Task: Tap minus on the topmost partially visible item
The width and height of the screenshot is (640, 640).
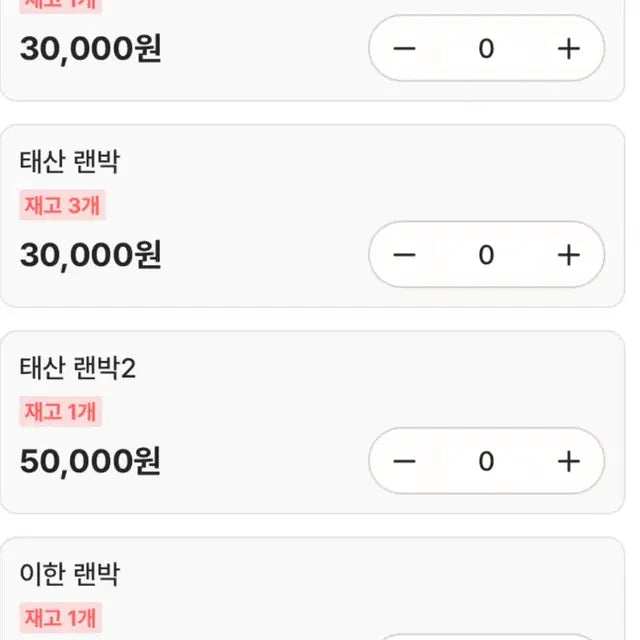Action: point(404,49)
